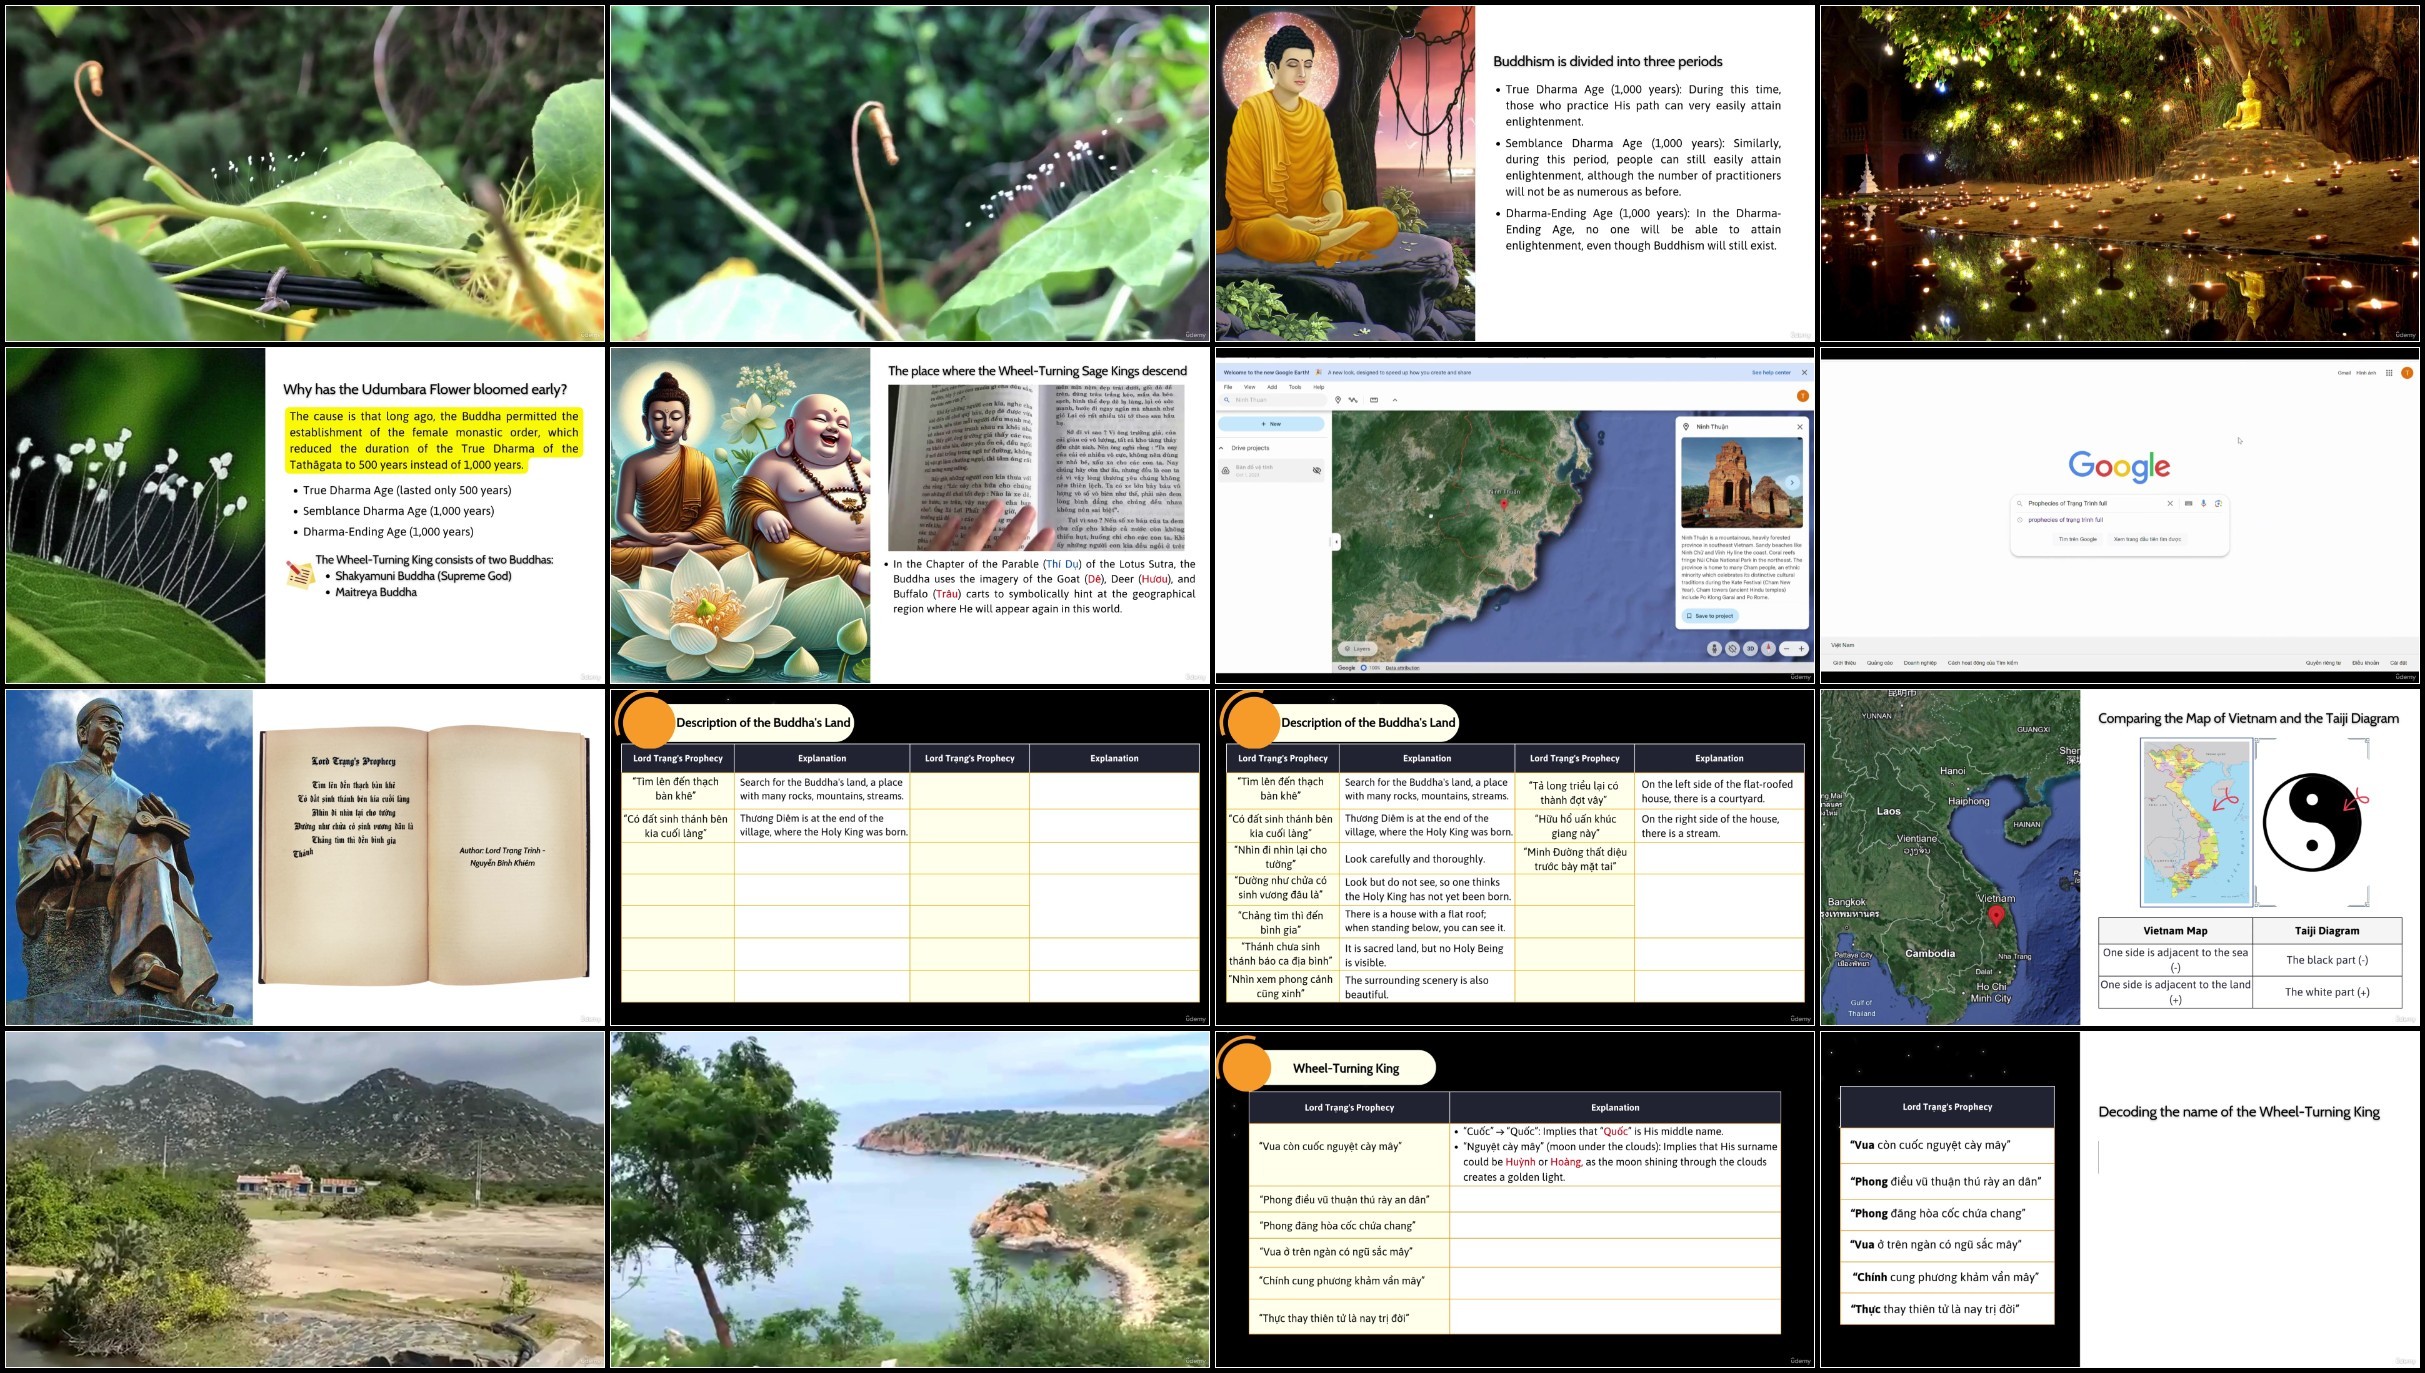Click the Wheel-Turning King slide title

point(1345,1068)
